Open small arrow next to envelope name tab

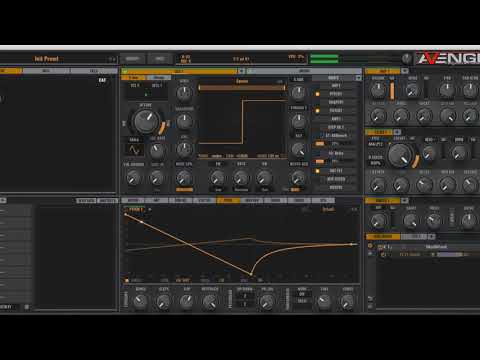(150, 209)
